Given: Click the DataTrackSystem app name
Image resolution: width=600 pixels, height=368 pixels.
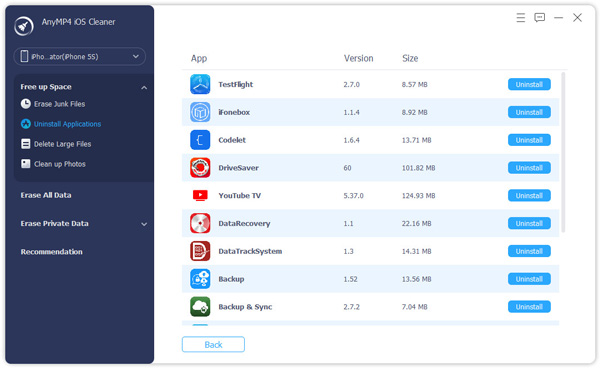Looking at the screenshot, I should pos(250,251).
